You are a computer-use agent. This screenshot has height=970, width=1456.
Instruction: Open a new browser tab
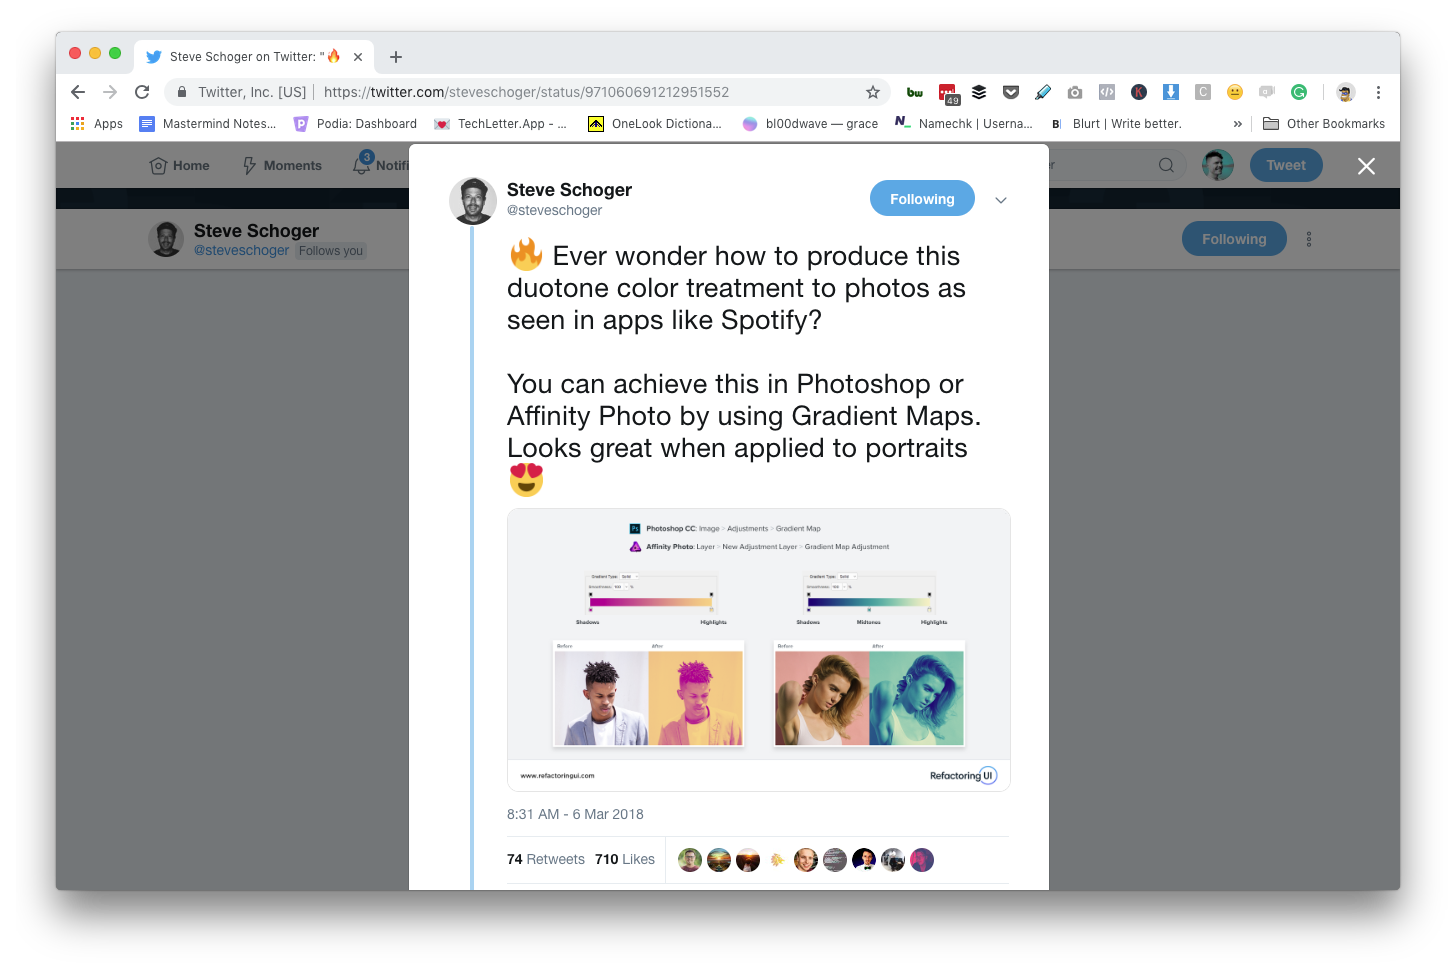point(396,57)
